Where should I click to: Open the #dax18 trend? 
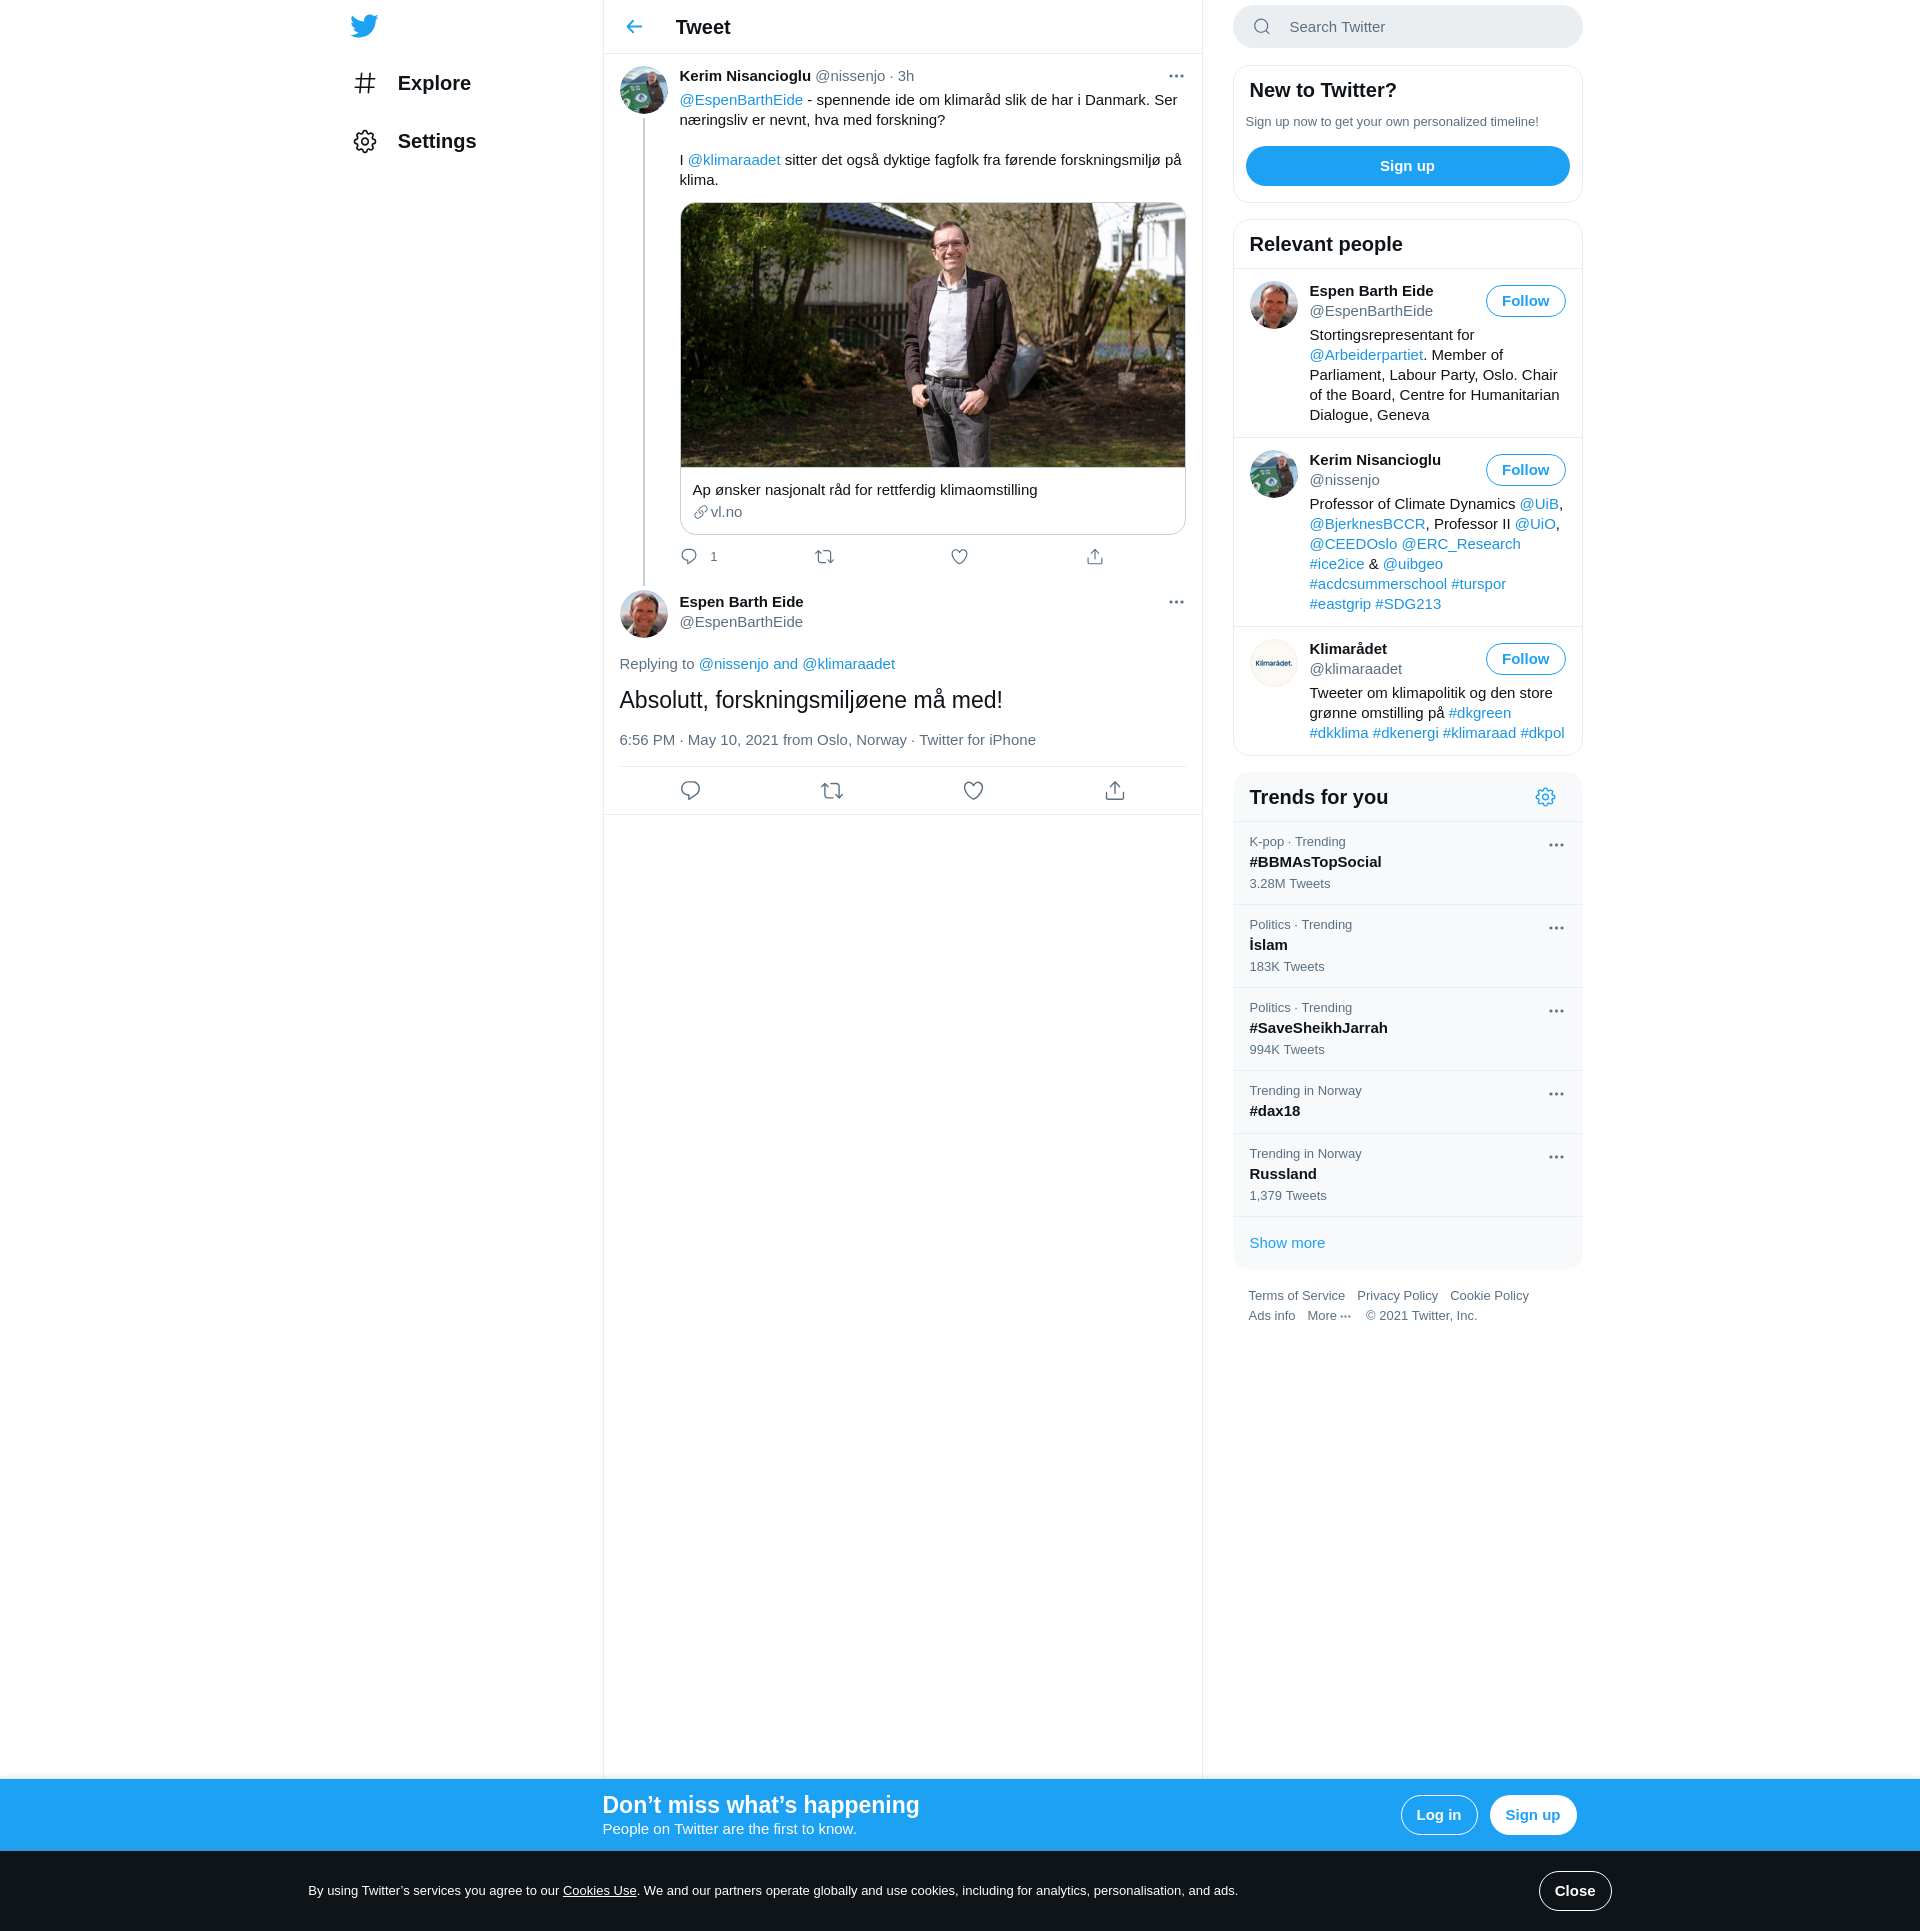pos(1407,1102)
